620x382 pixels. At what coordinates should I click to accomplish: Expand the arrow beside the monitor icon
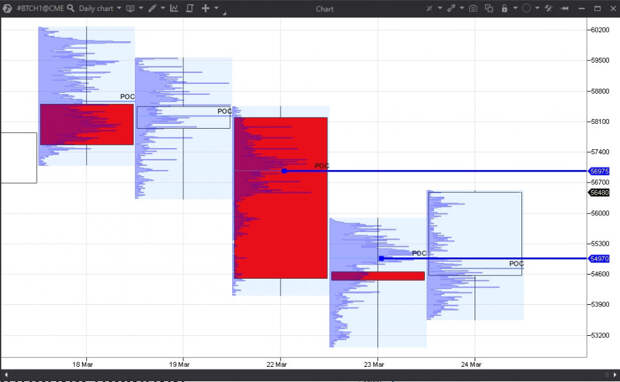(141, 8)
